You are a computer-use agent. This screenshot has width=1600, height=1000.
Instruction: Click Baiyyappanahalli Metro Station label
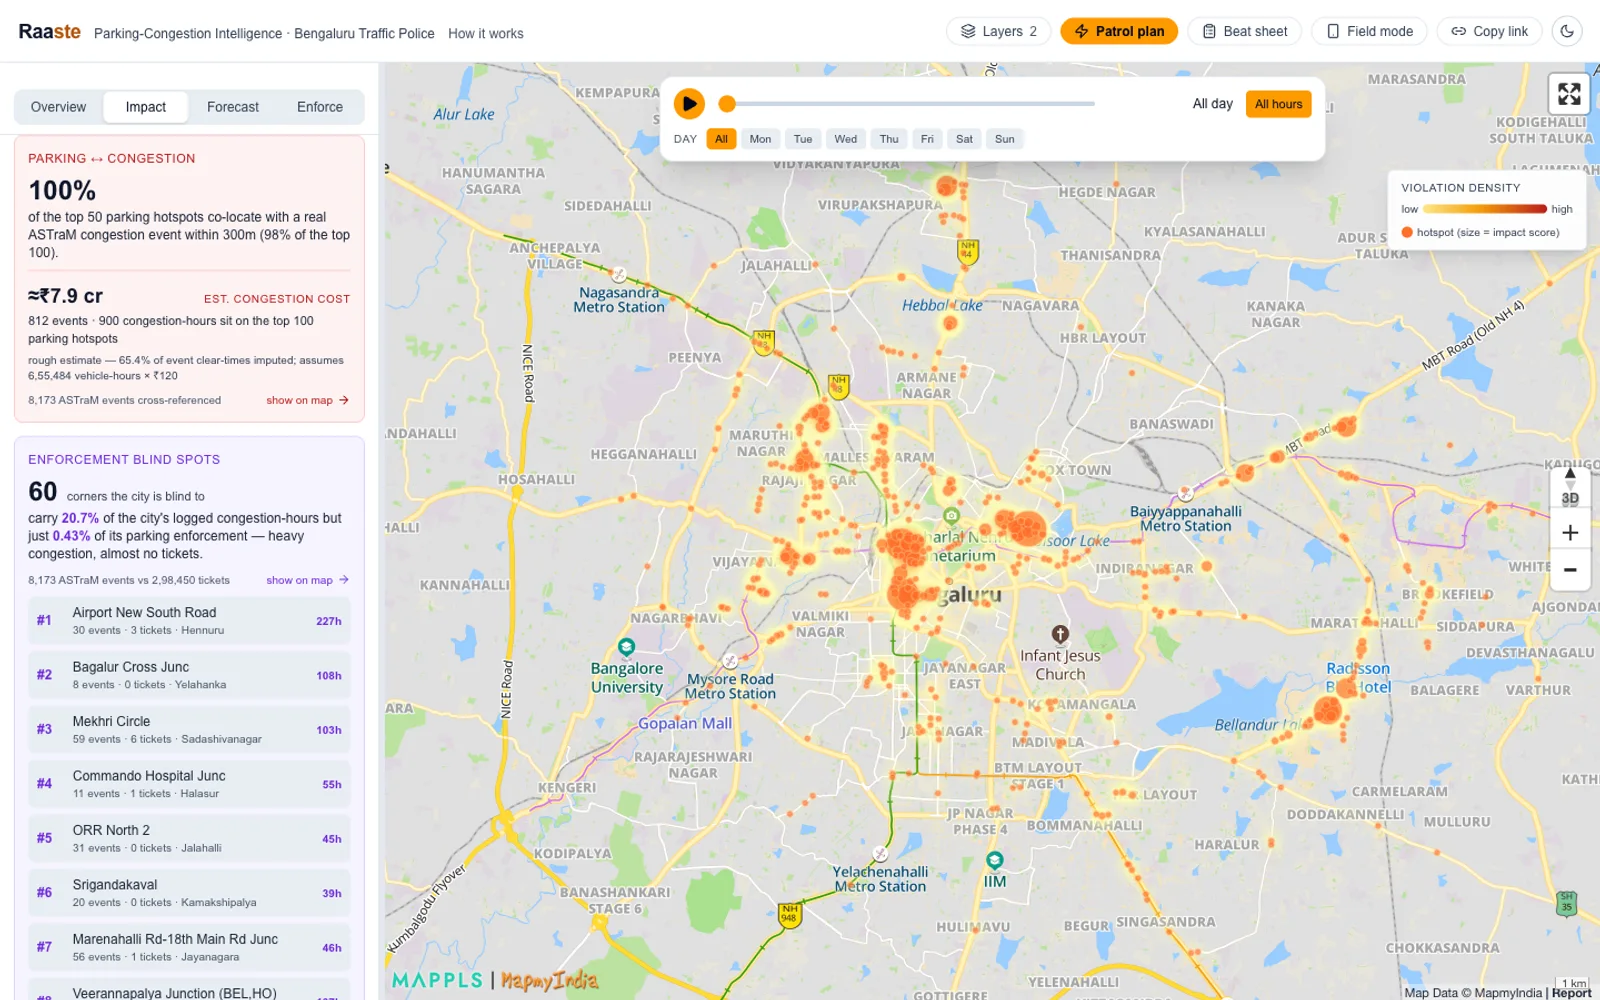tap(1186, 518)
